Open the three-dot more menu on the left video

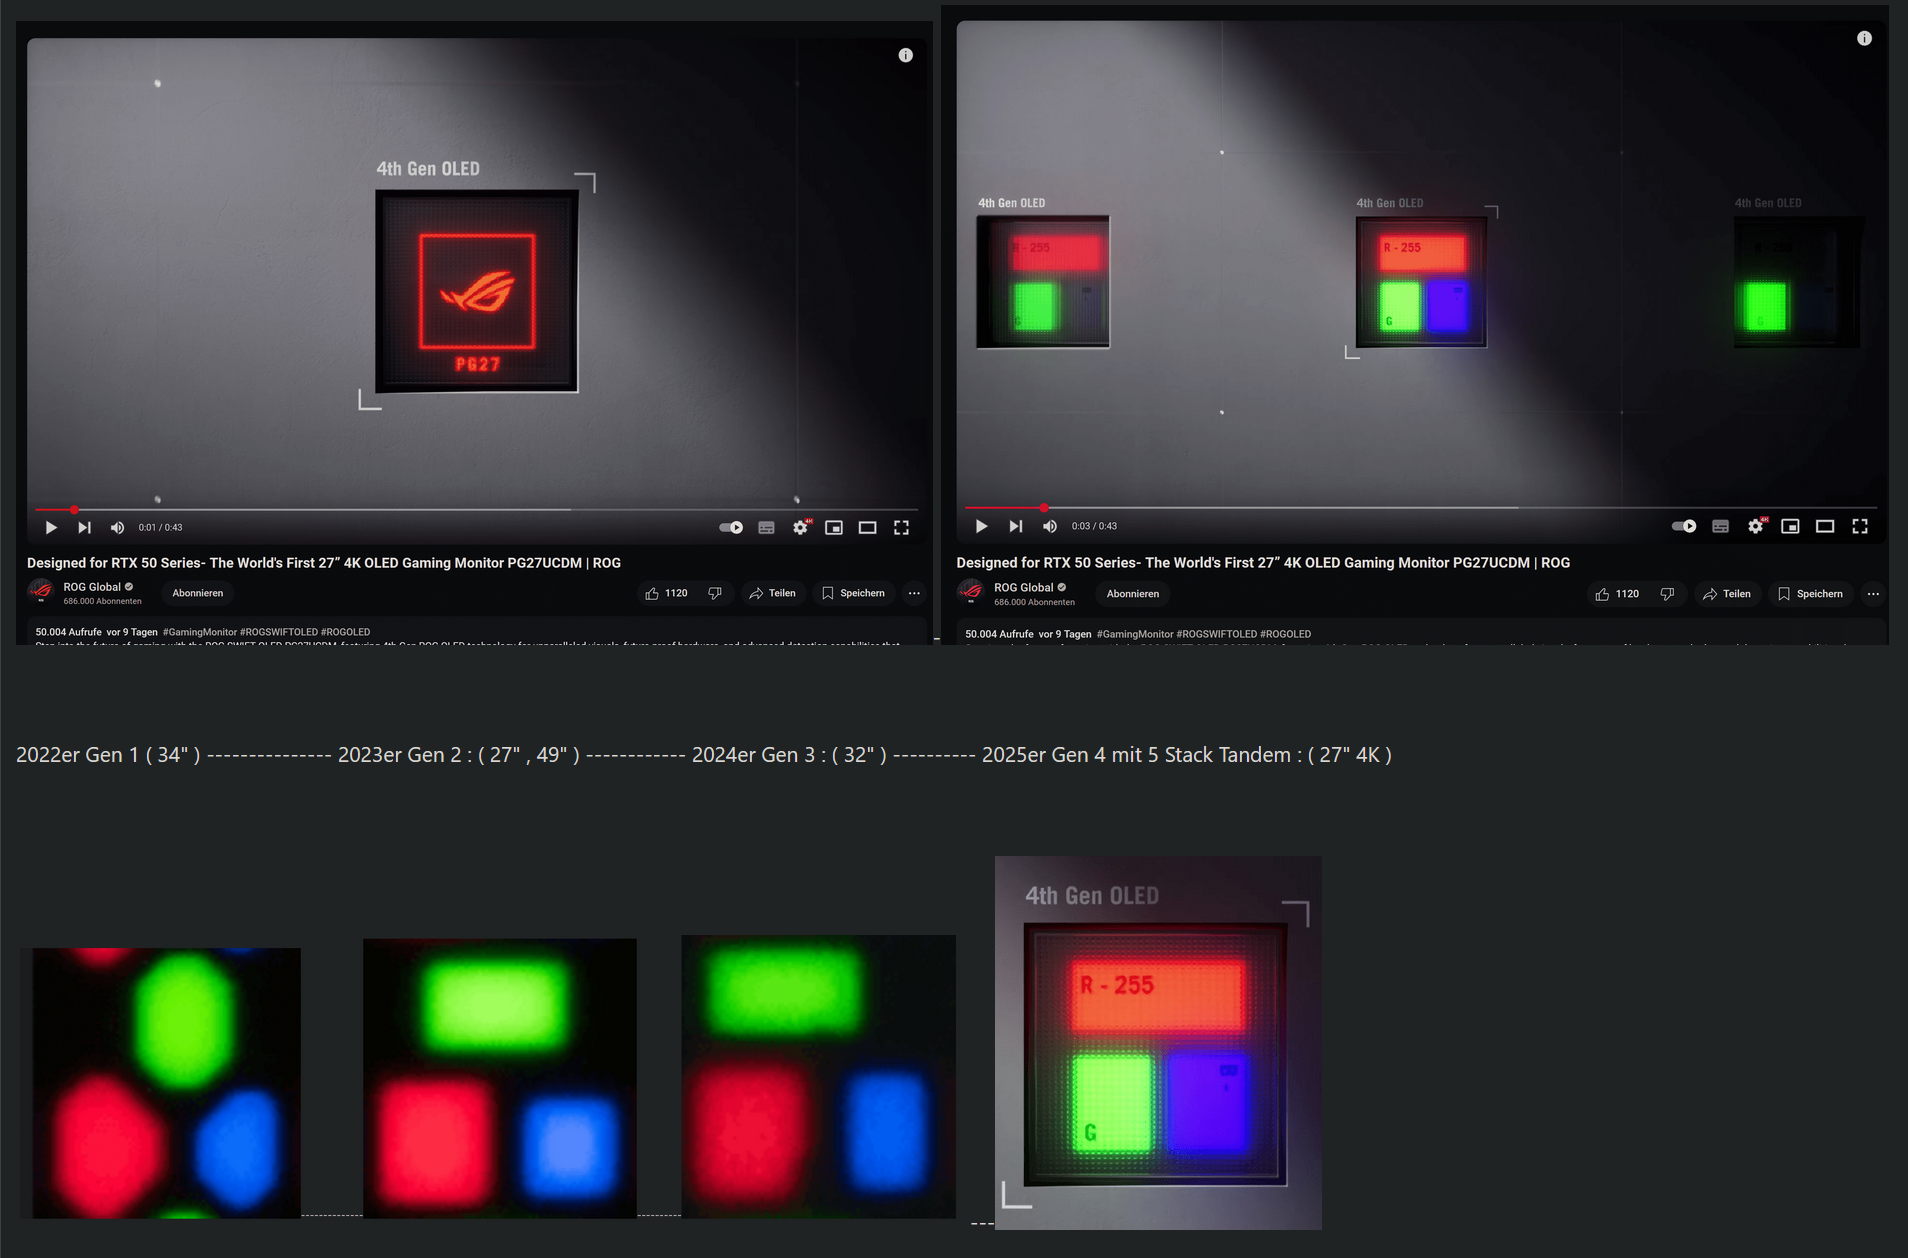pos(913,593)
